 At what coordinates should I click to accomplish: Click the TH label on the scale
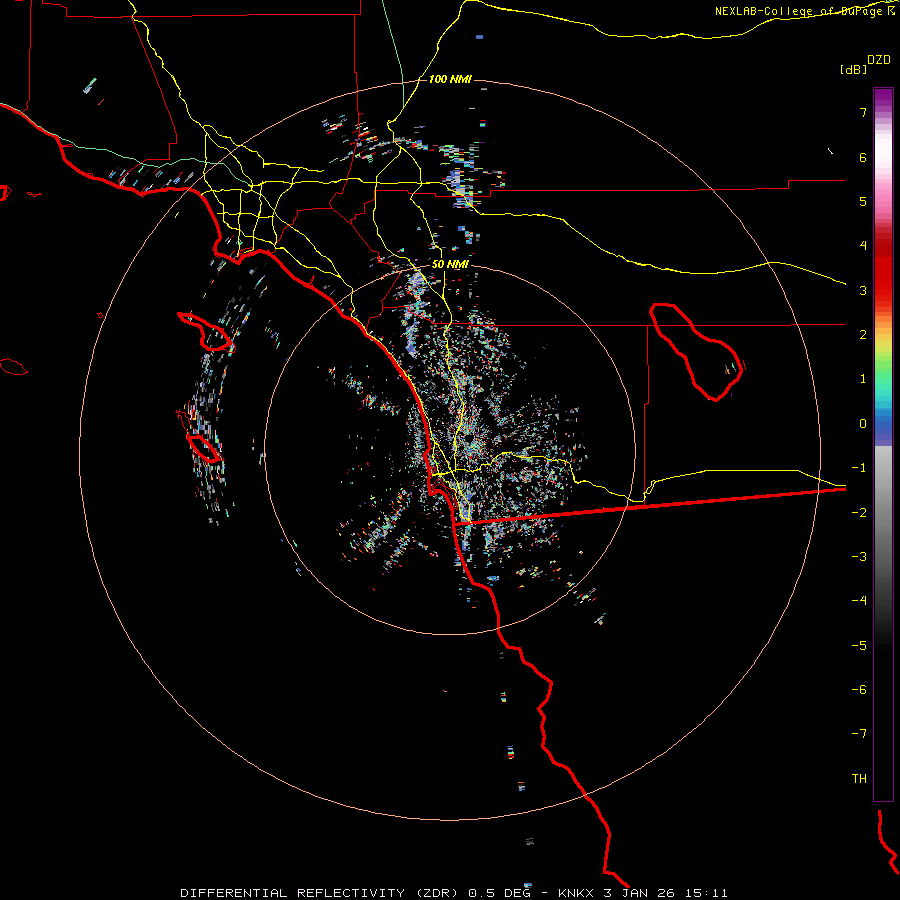(859, 779)
